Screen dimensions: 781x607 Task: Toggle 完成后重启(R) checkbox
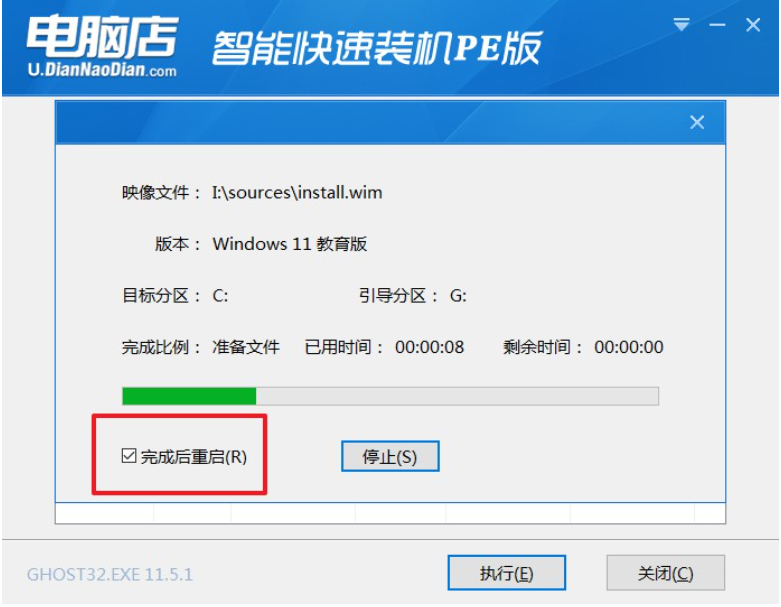(129, 456)
